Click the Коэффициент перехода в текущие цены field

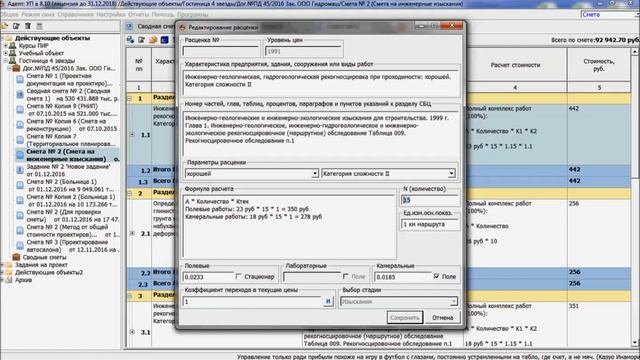coord(253,302)
